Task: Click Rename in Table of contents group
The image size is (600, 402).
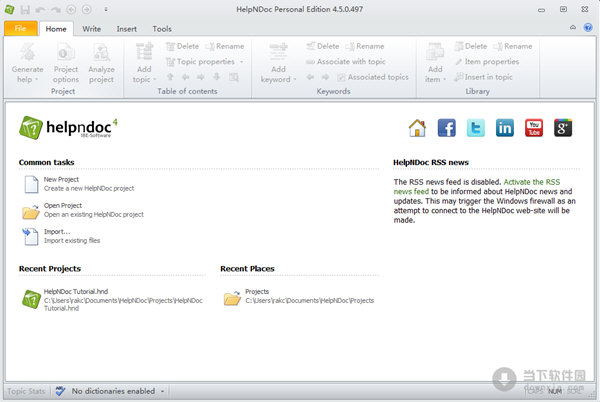Action: [225, 46]
